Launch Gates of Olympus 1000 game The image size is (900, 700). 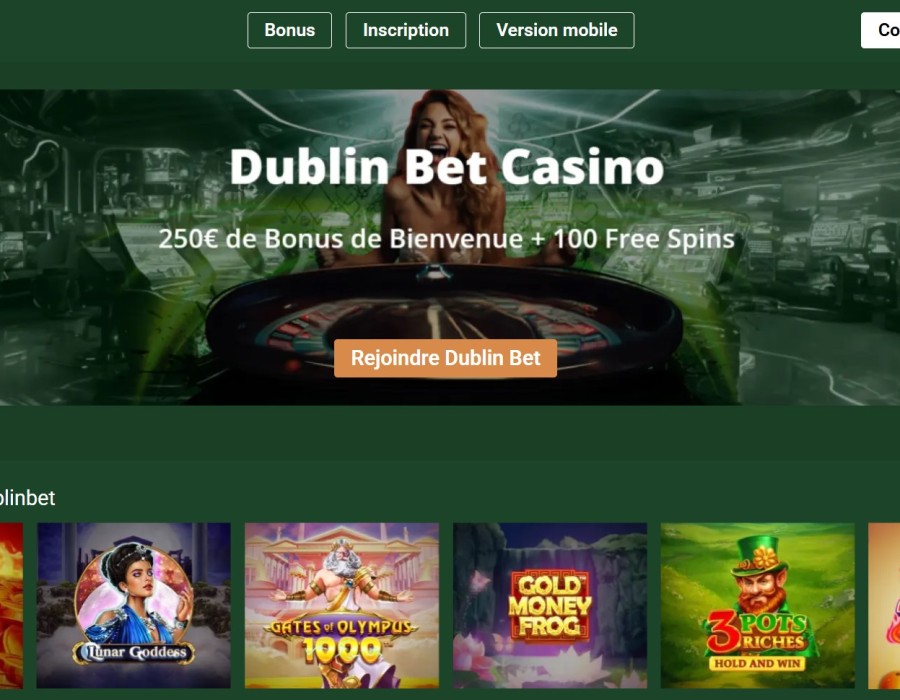(x=342, y=605)
